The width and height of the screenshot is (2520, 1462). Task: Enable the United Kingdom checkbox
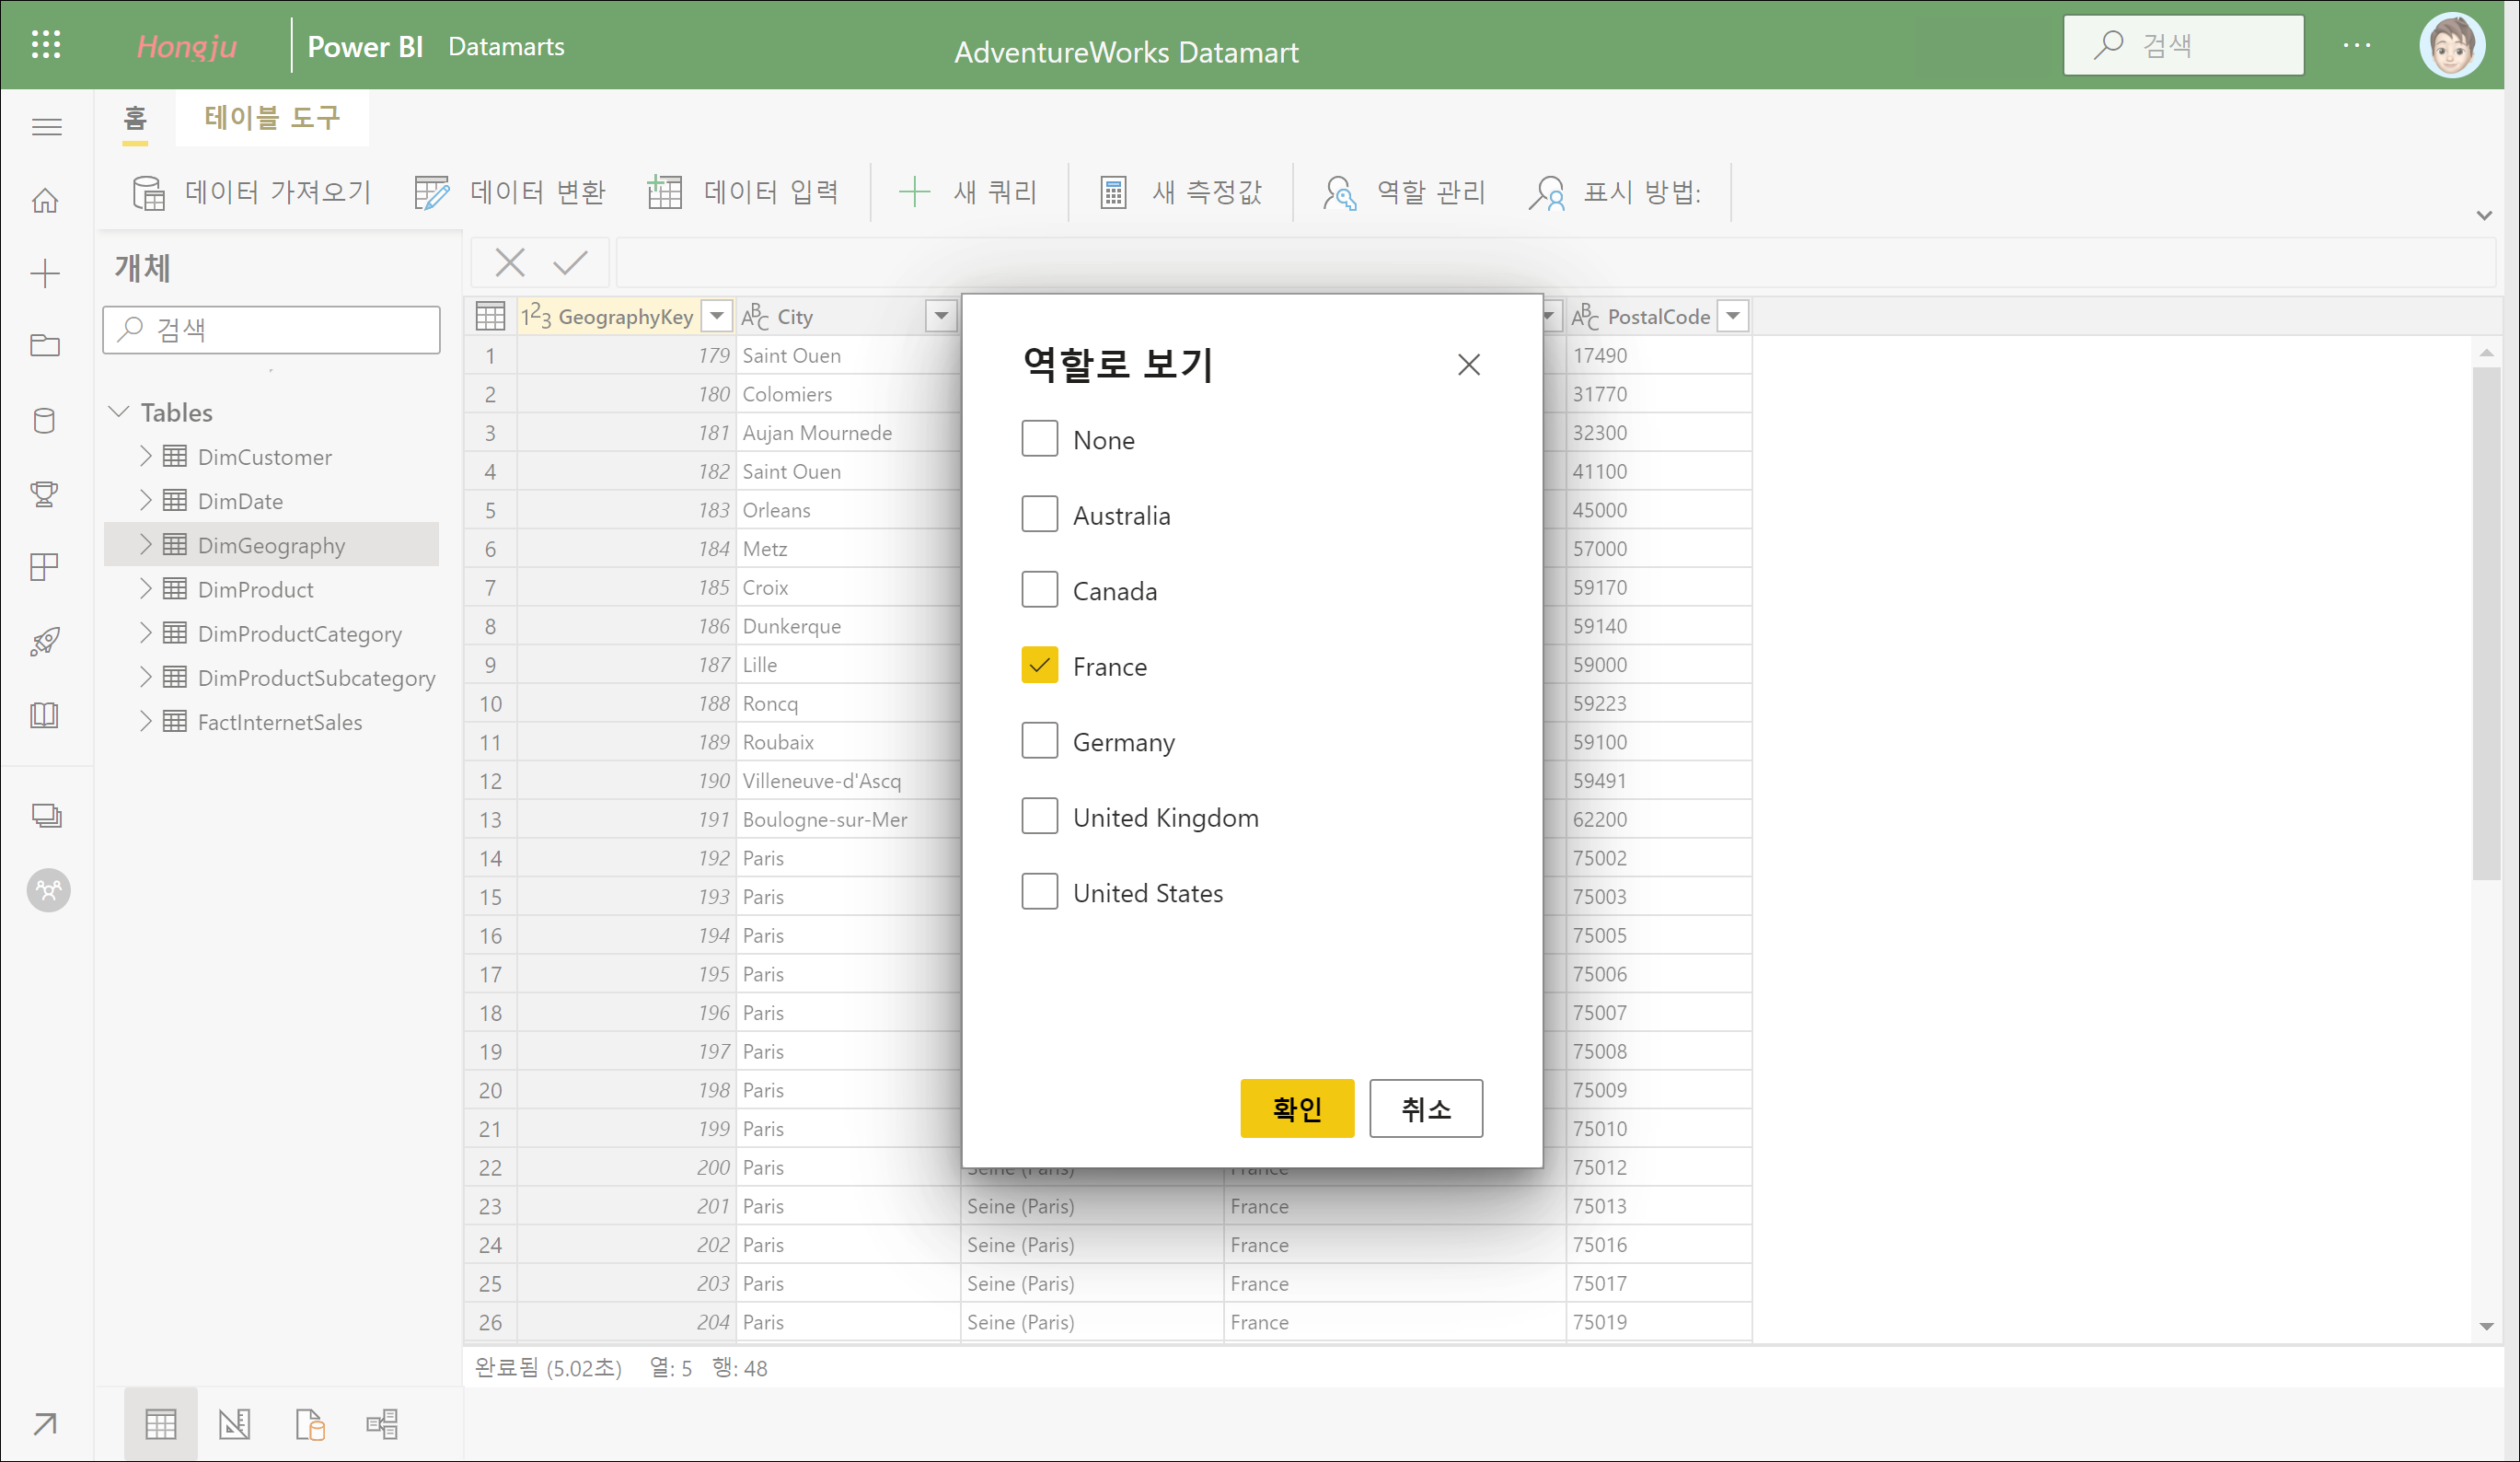click(1039, 817)
